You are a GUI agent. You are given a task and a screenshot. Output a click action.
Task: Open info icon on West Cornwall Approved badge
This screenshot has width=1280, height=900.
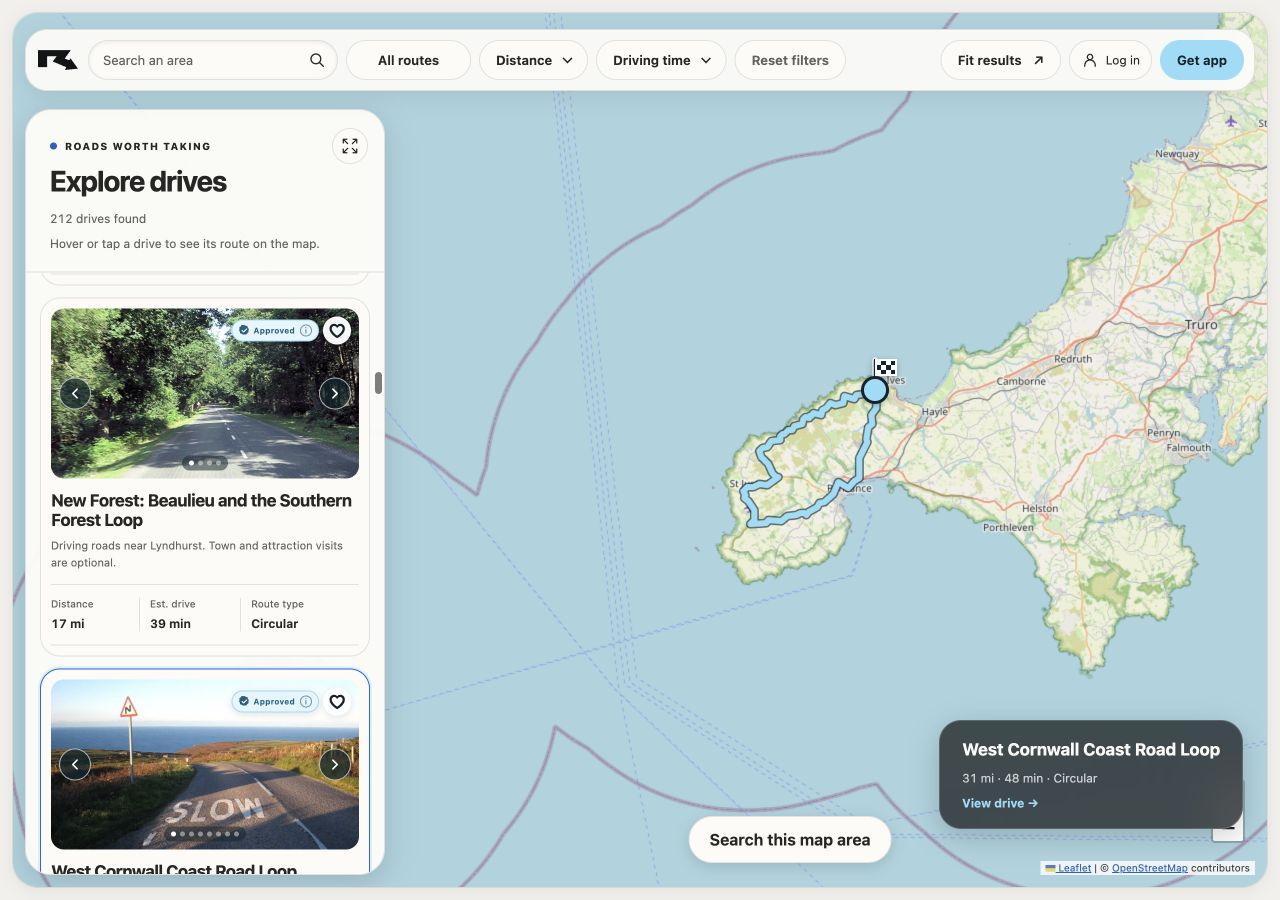pos(307,702)
